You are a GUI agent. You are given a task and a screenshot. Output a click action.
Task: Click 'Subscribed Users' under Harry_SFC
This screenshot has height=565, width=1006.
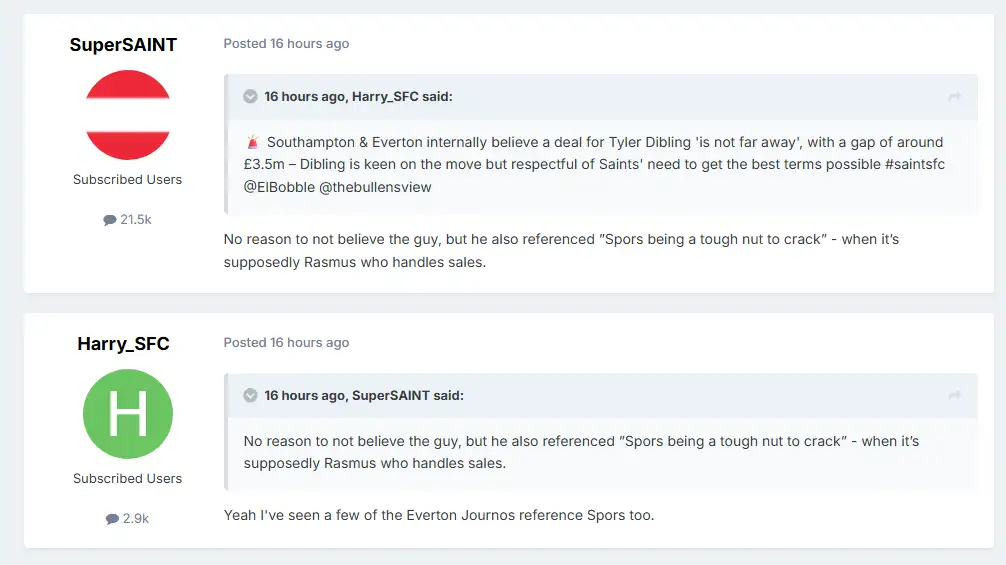(127, 479)
